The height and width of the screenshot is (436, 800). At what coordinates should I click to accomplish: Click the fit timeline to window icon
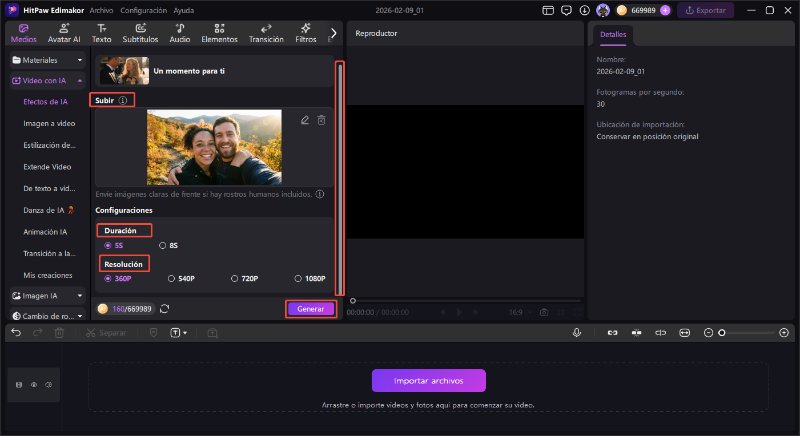pos(685,333)
